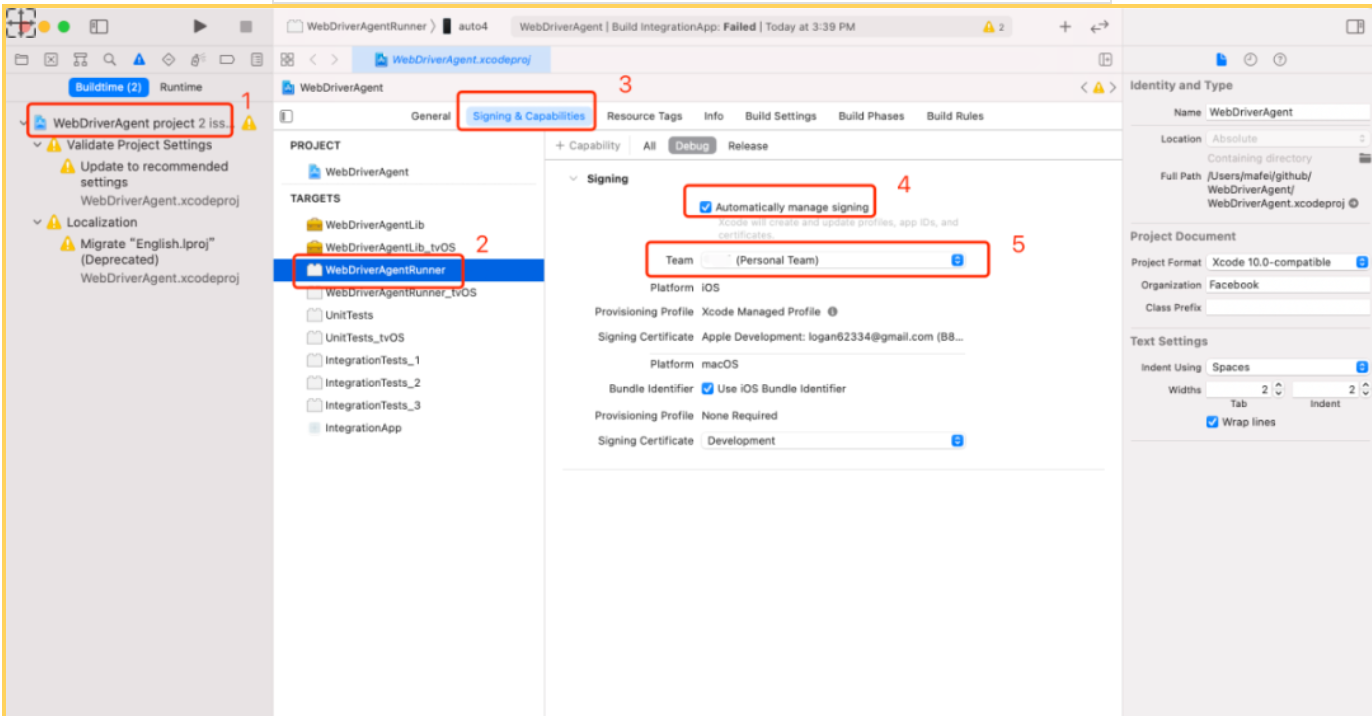
Task: Switch to the Build Settings tab
Action: click(780, 115)
